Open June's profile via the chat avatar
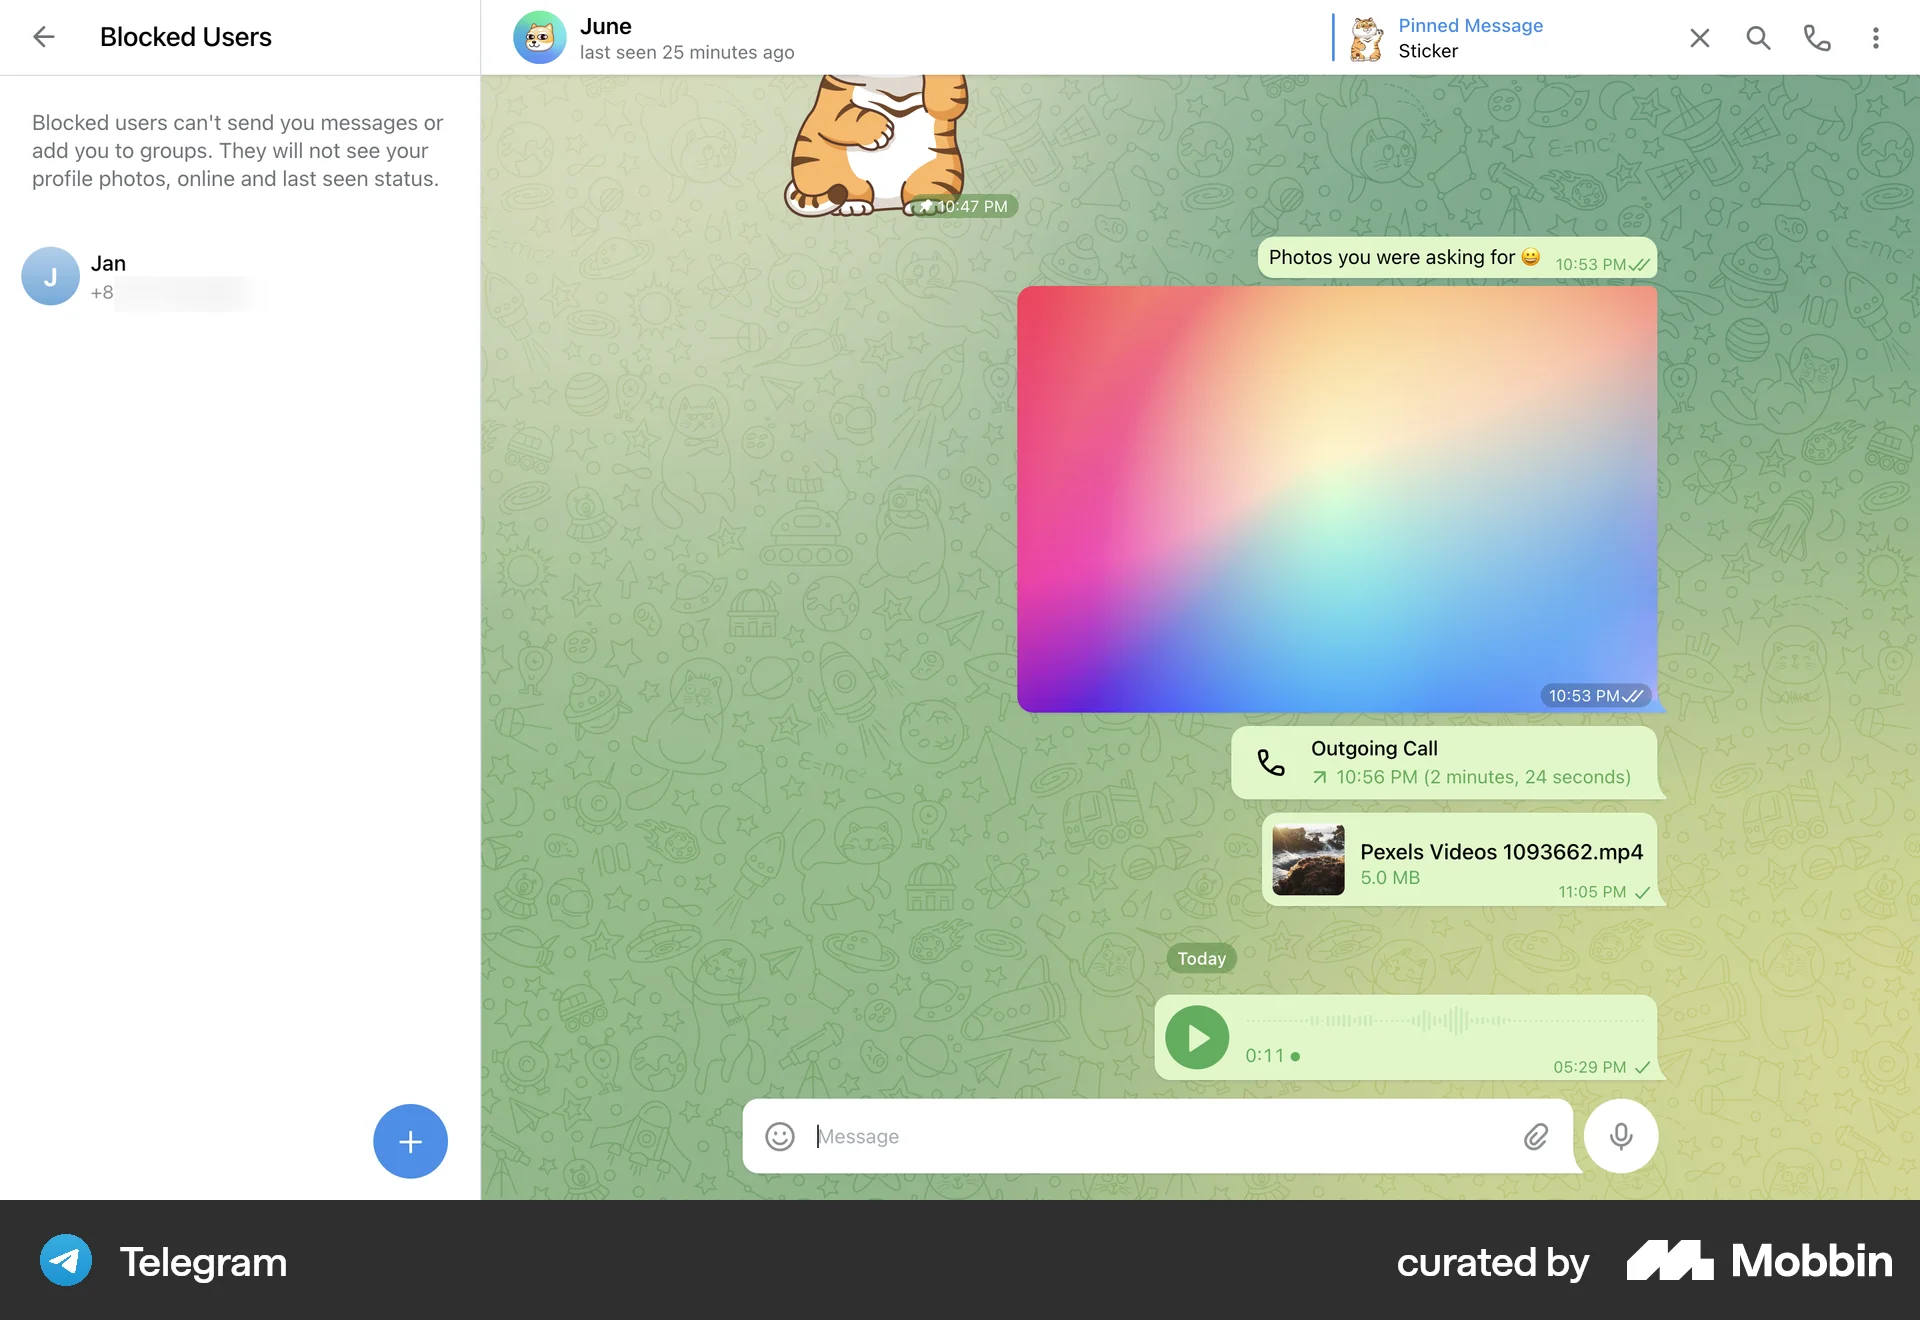The height and width of the screenshot is (1320, 1920). click(540, 37)
